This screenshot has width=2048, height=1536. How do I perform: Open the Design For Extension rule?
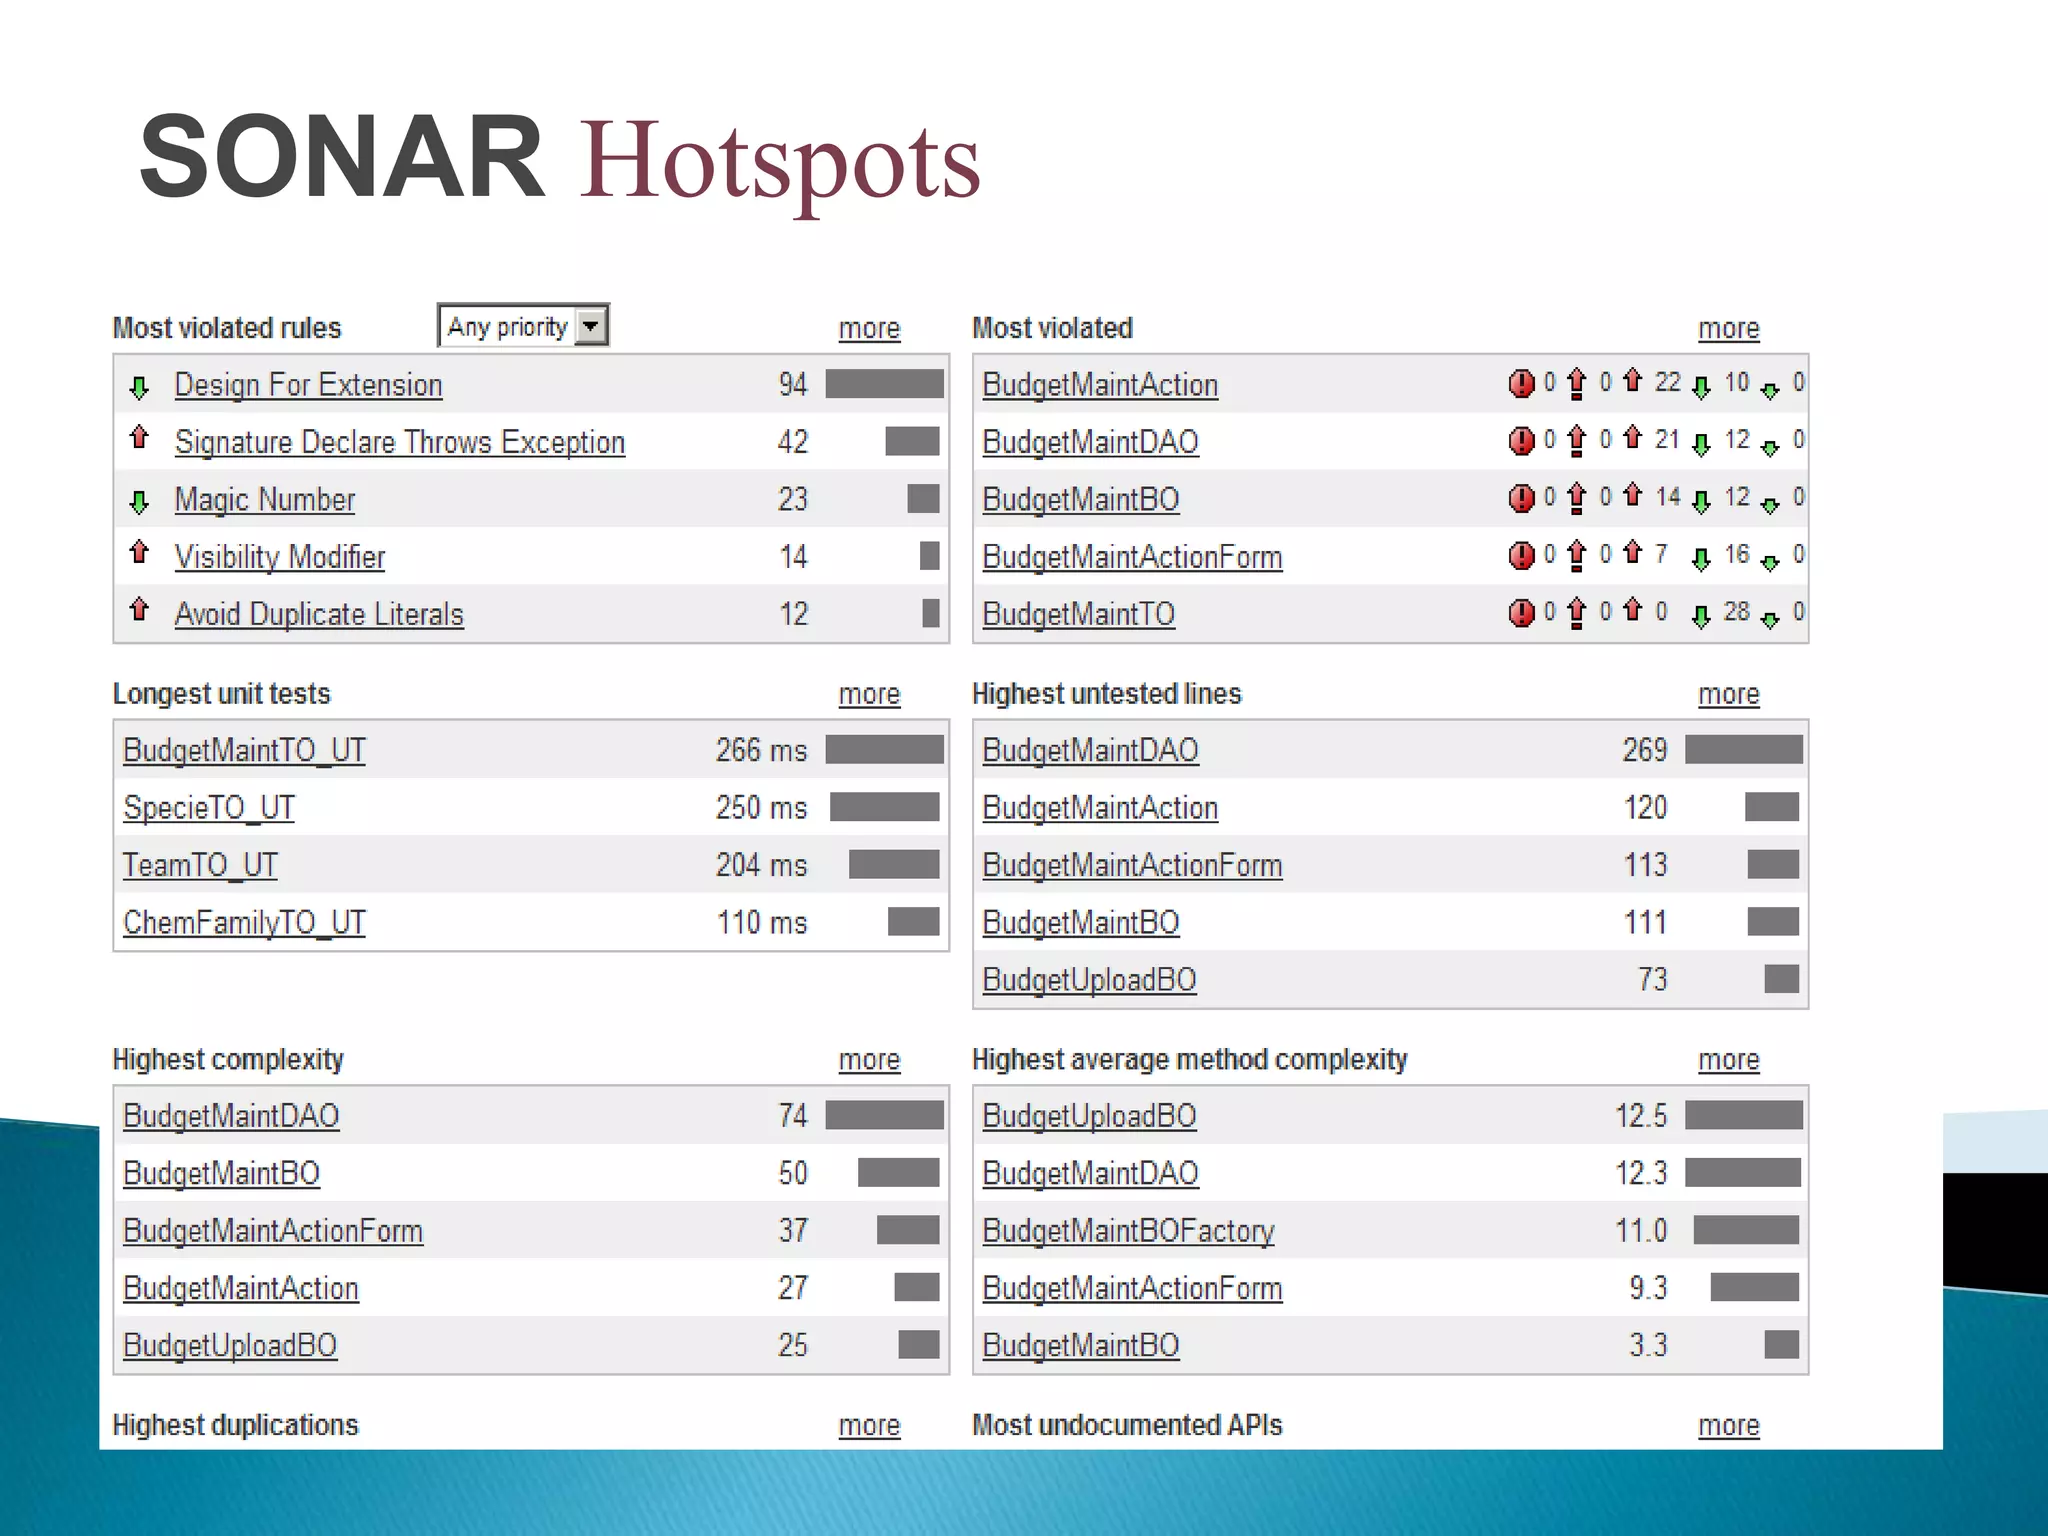tap(308, 385)
